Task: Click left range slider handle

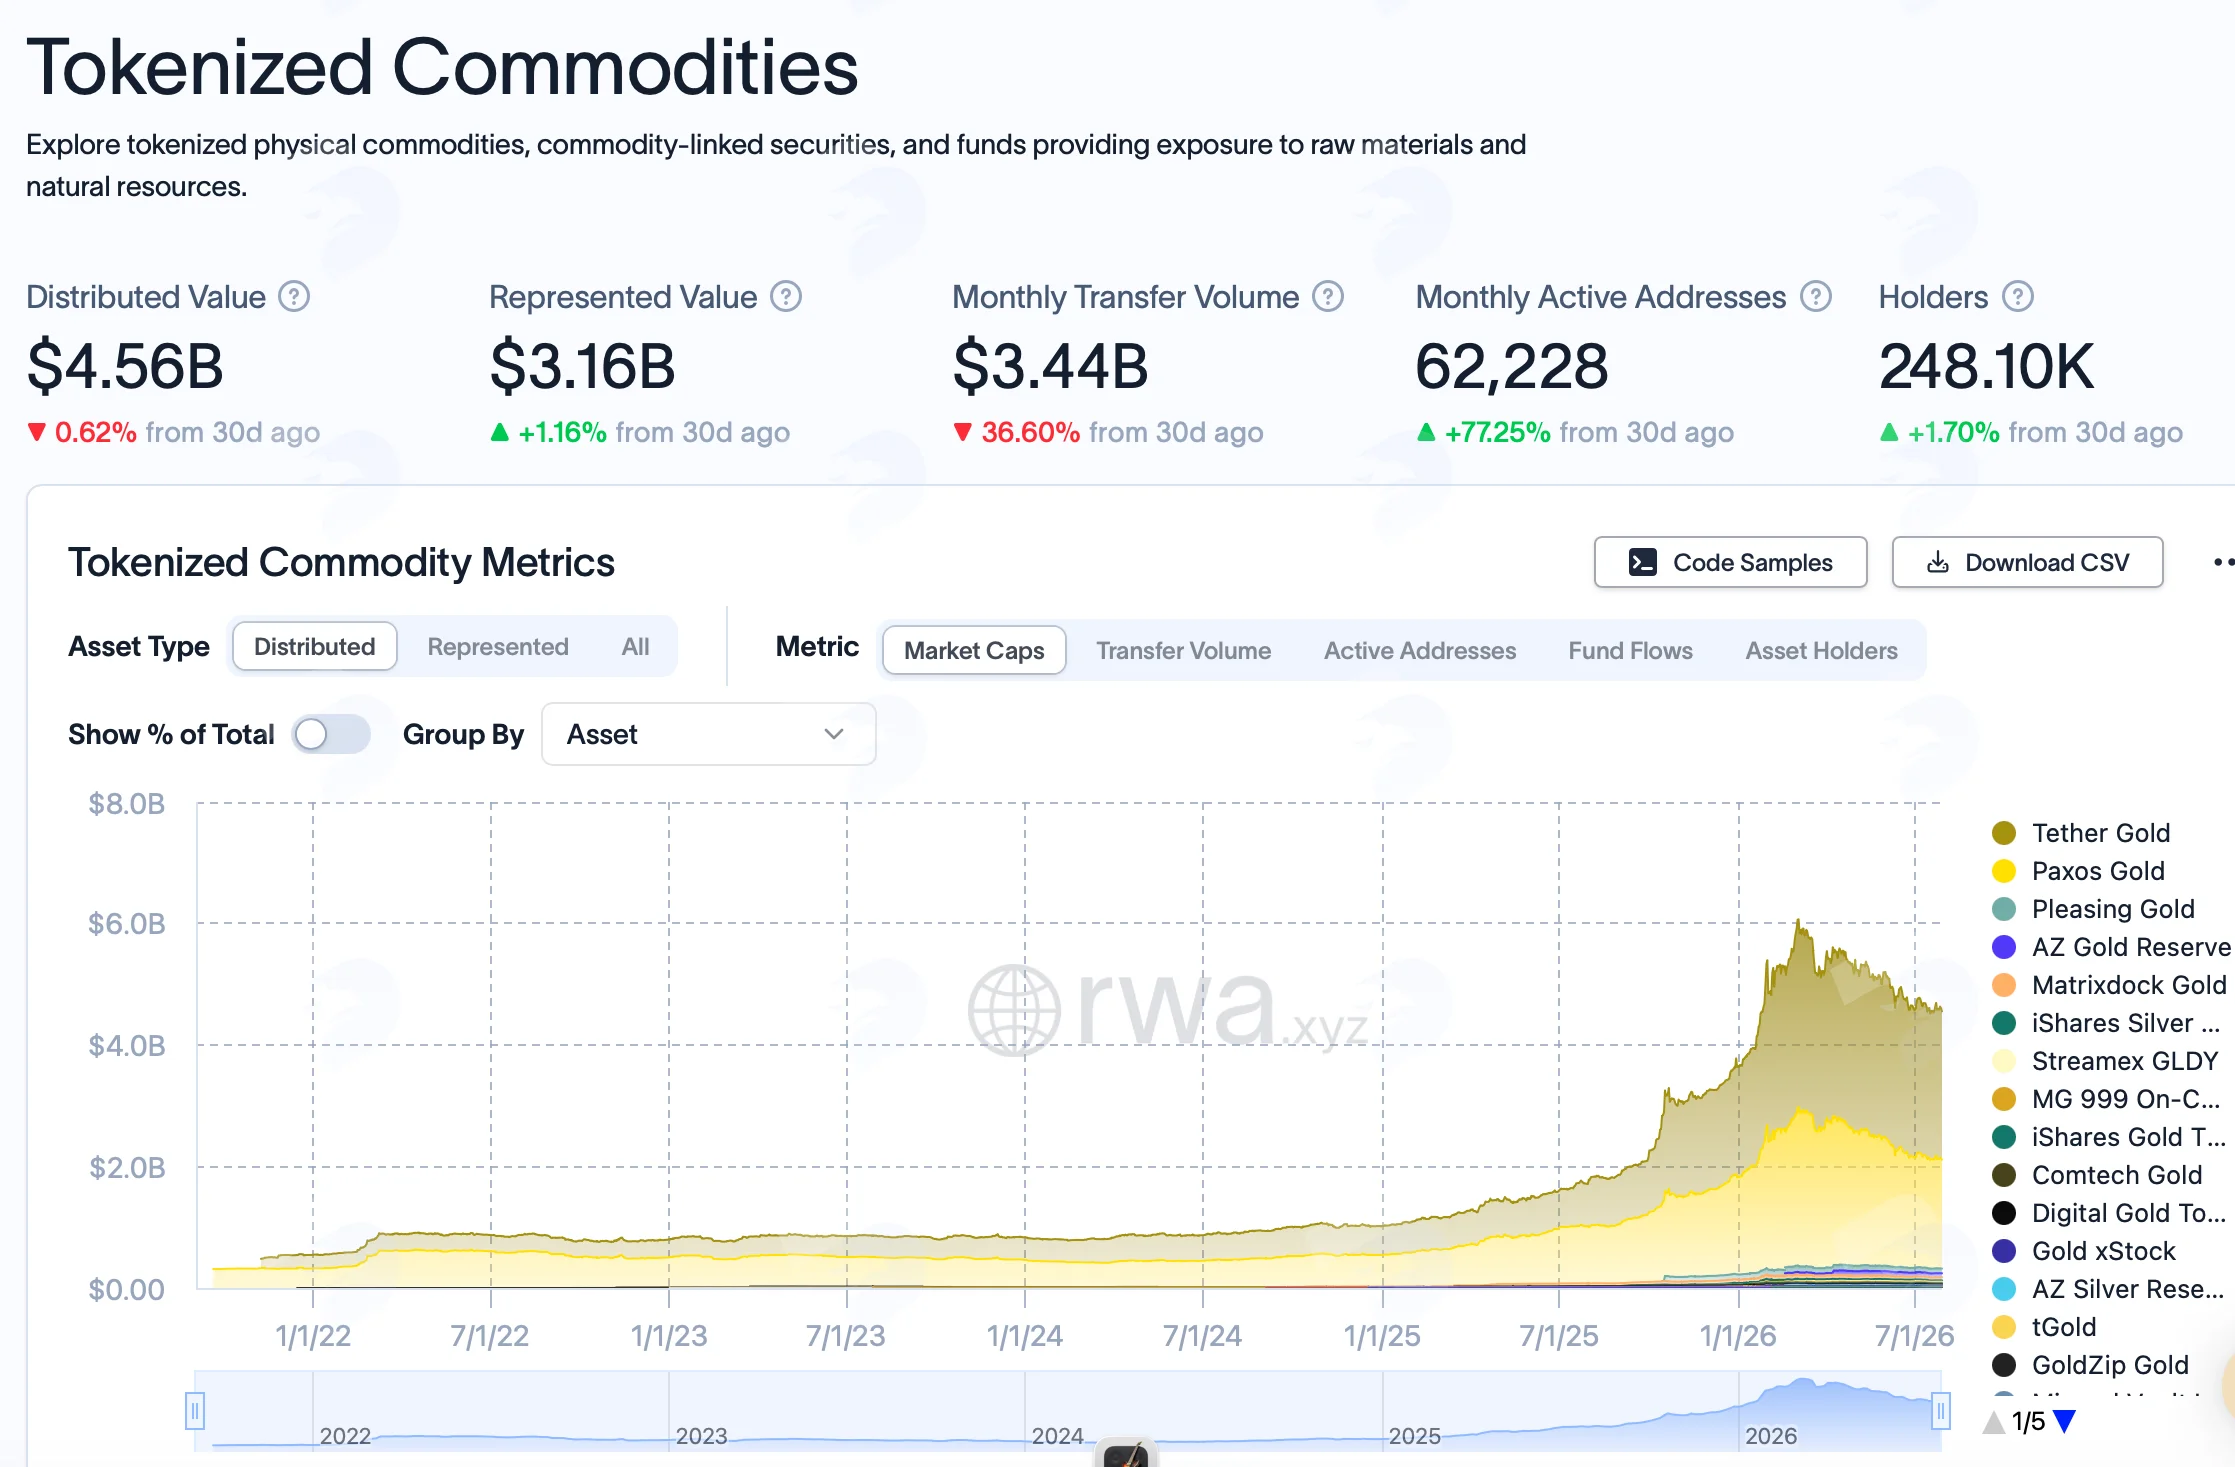Action: (195, 1411)
